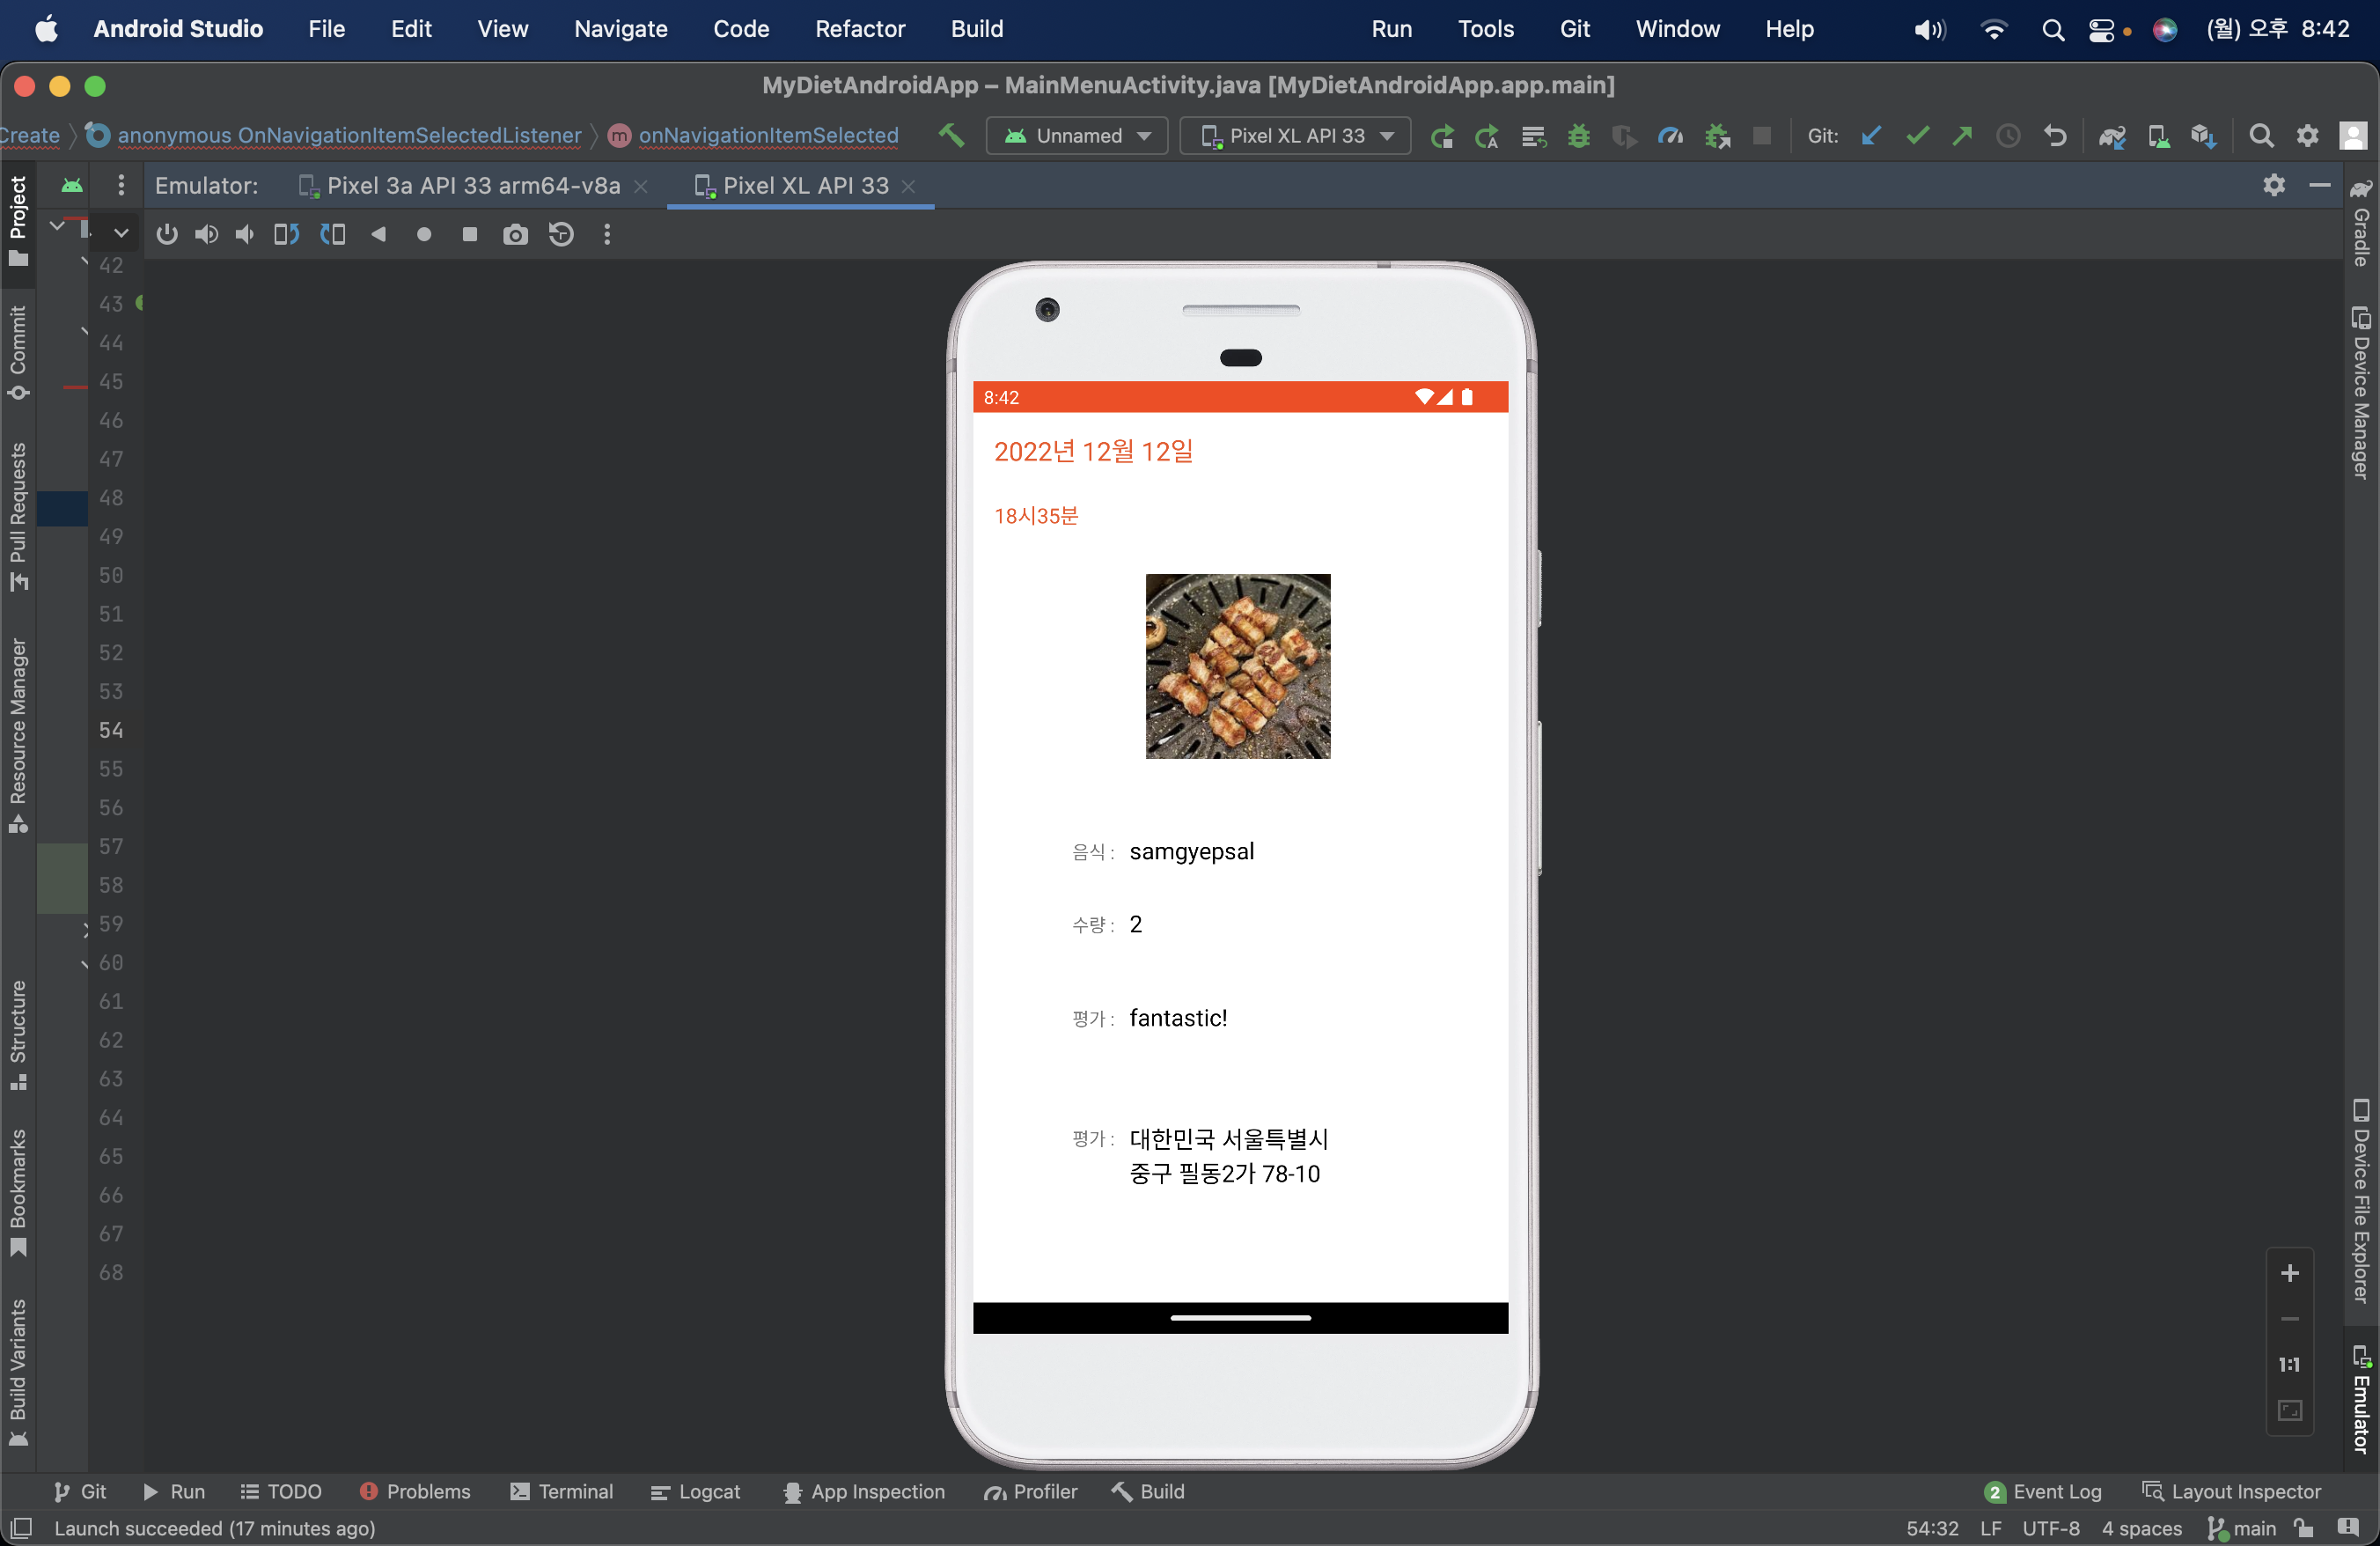Viewport: 2380px width, 1546px height.
Task: Click the samgyepsal food photo thumbnail
Action: click(1237, 666)
